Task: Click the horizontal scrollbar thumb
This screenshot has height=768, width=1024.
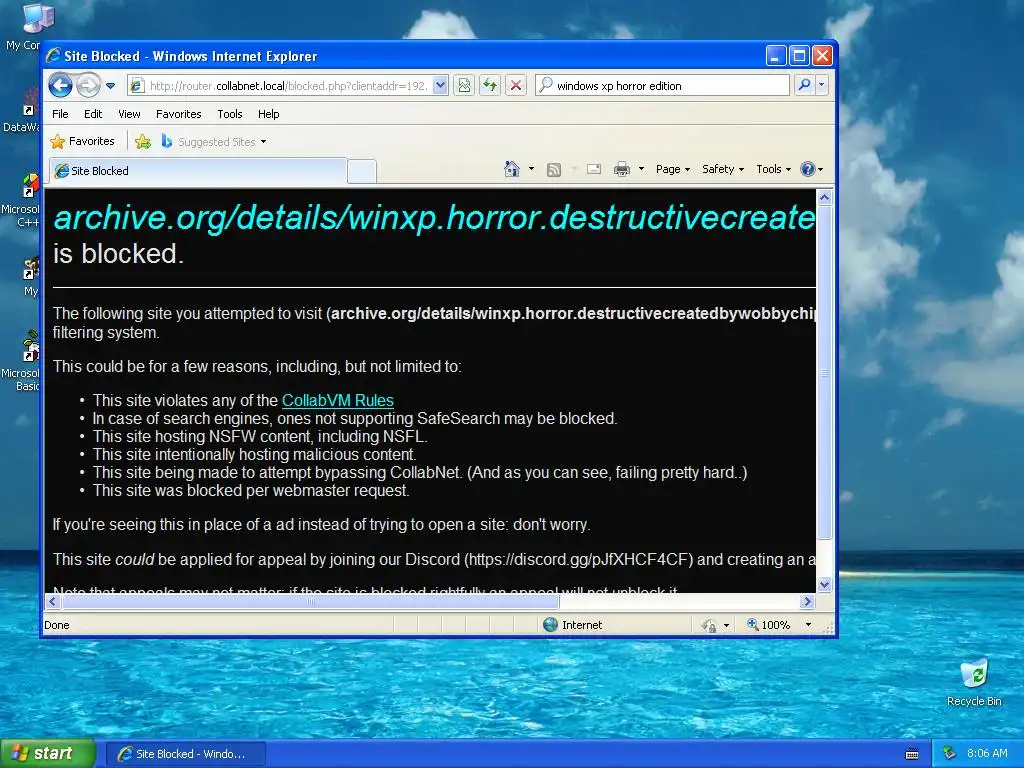Action: click(310, 601)
